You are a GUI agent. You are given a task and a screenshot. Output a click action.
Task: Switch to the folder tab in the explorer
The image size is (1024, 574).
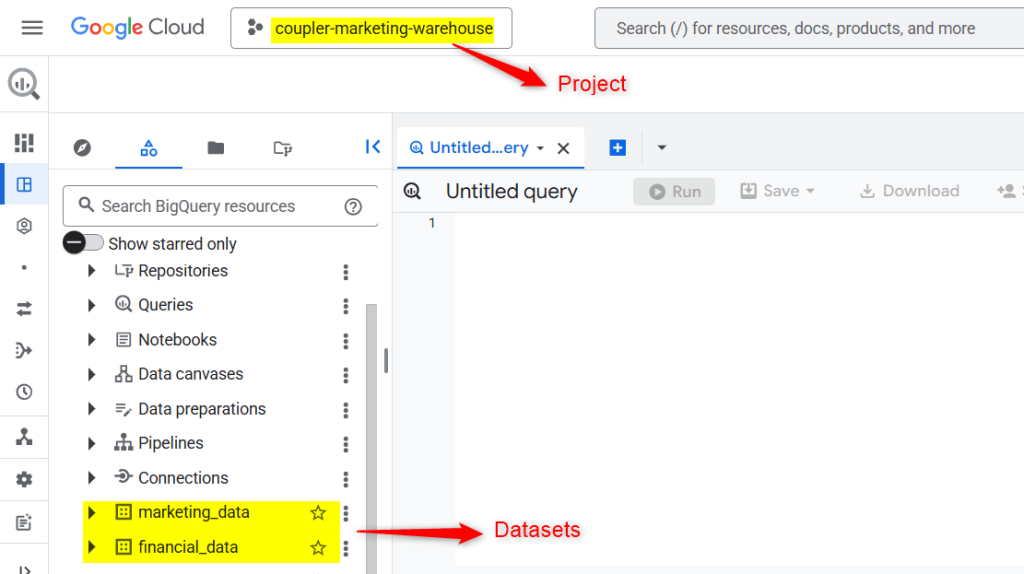click(x=216, y=148)
